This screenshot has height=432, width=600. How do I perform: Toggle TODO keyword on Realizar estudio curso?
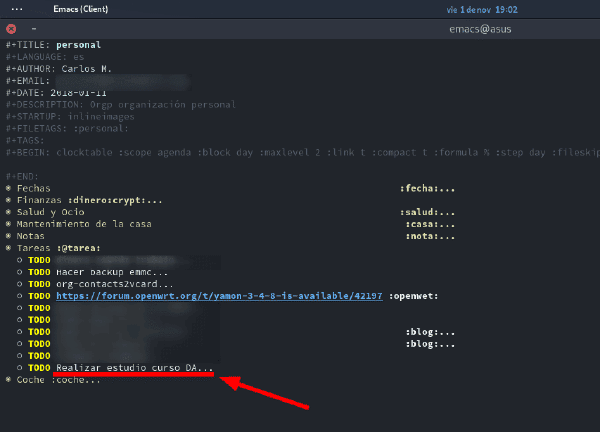[x=39, y=368]
